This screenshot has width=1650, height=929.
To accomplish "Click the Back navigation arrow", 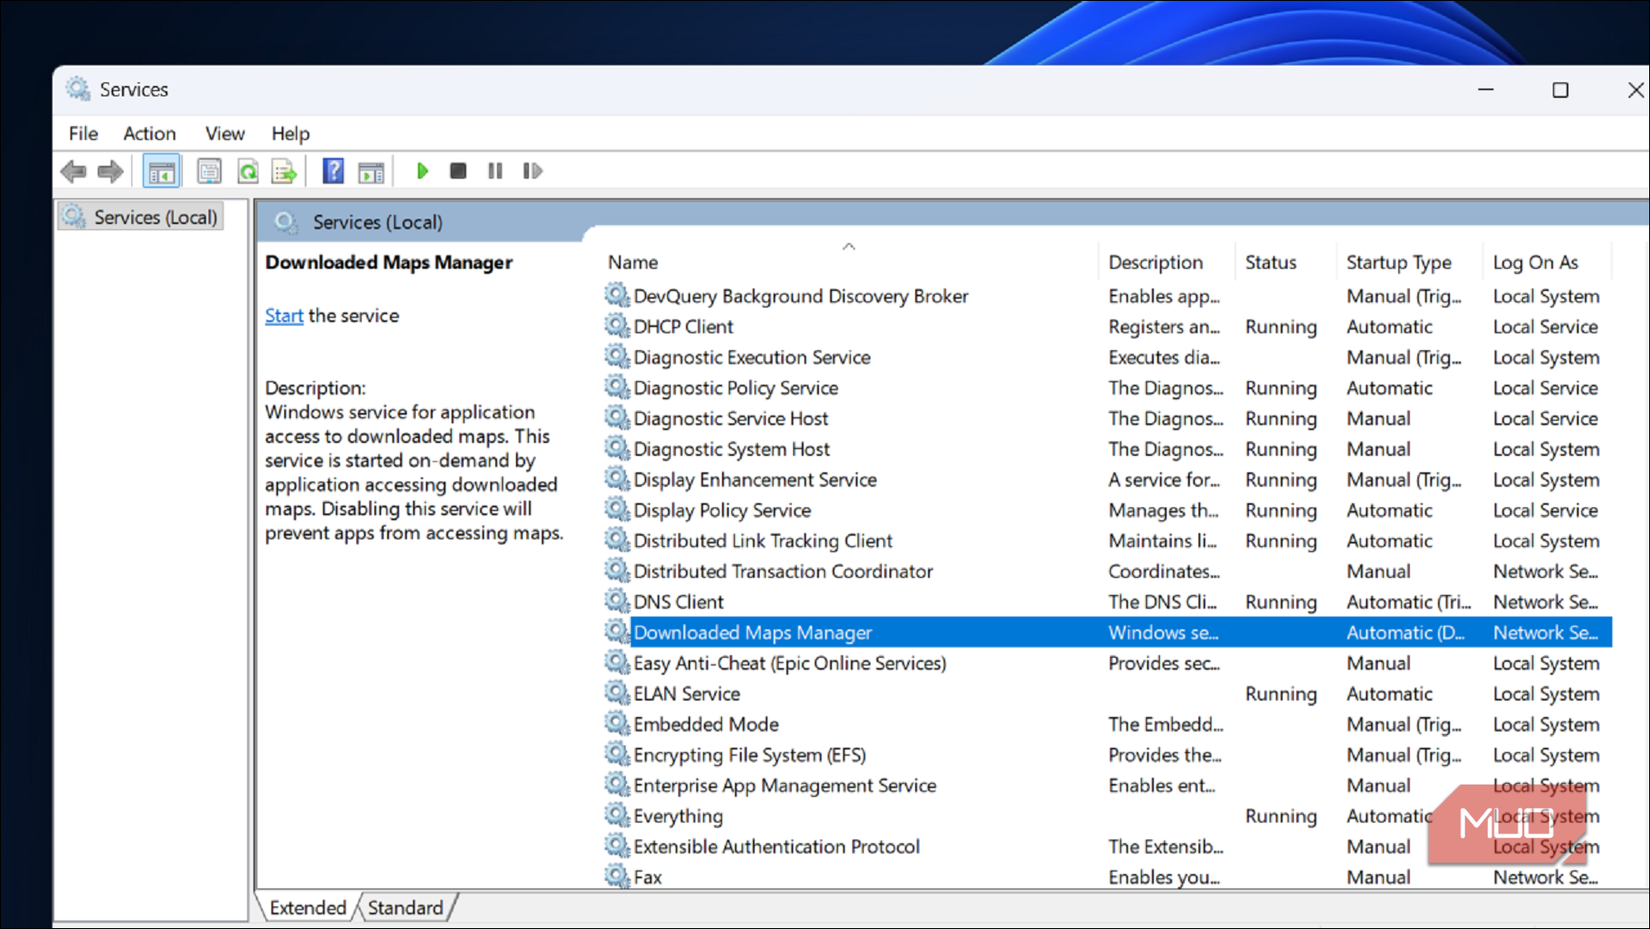I will point(73,171).
